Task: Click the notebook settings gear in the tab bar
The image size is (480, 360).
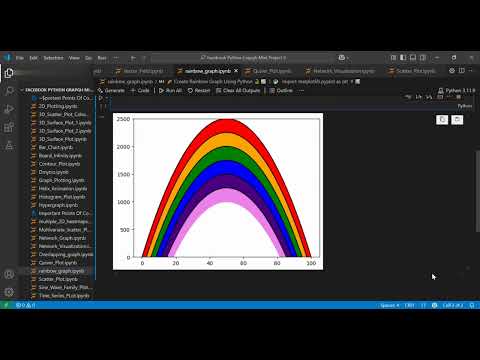Action: (452, 71)
